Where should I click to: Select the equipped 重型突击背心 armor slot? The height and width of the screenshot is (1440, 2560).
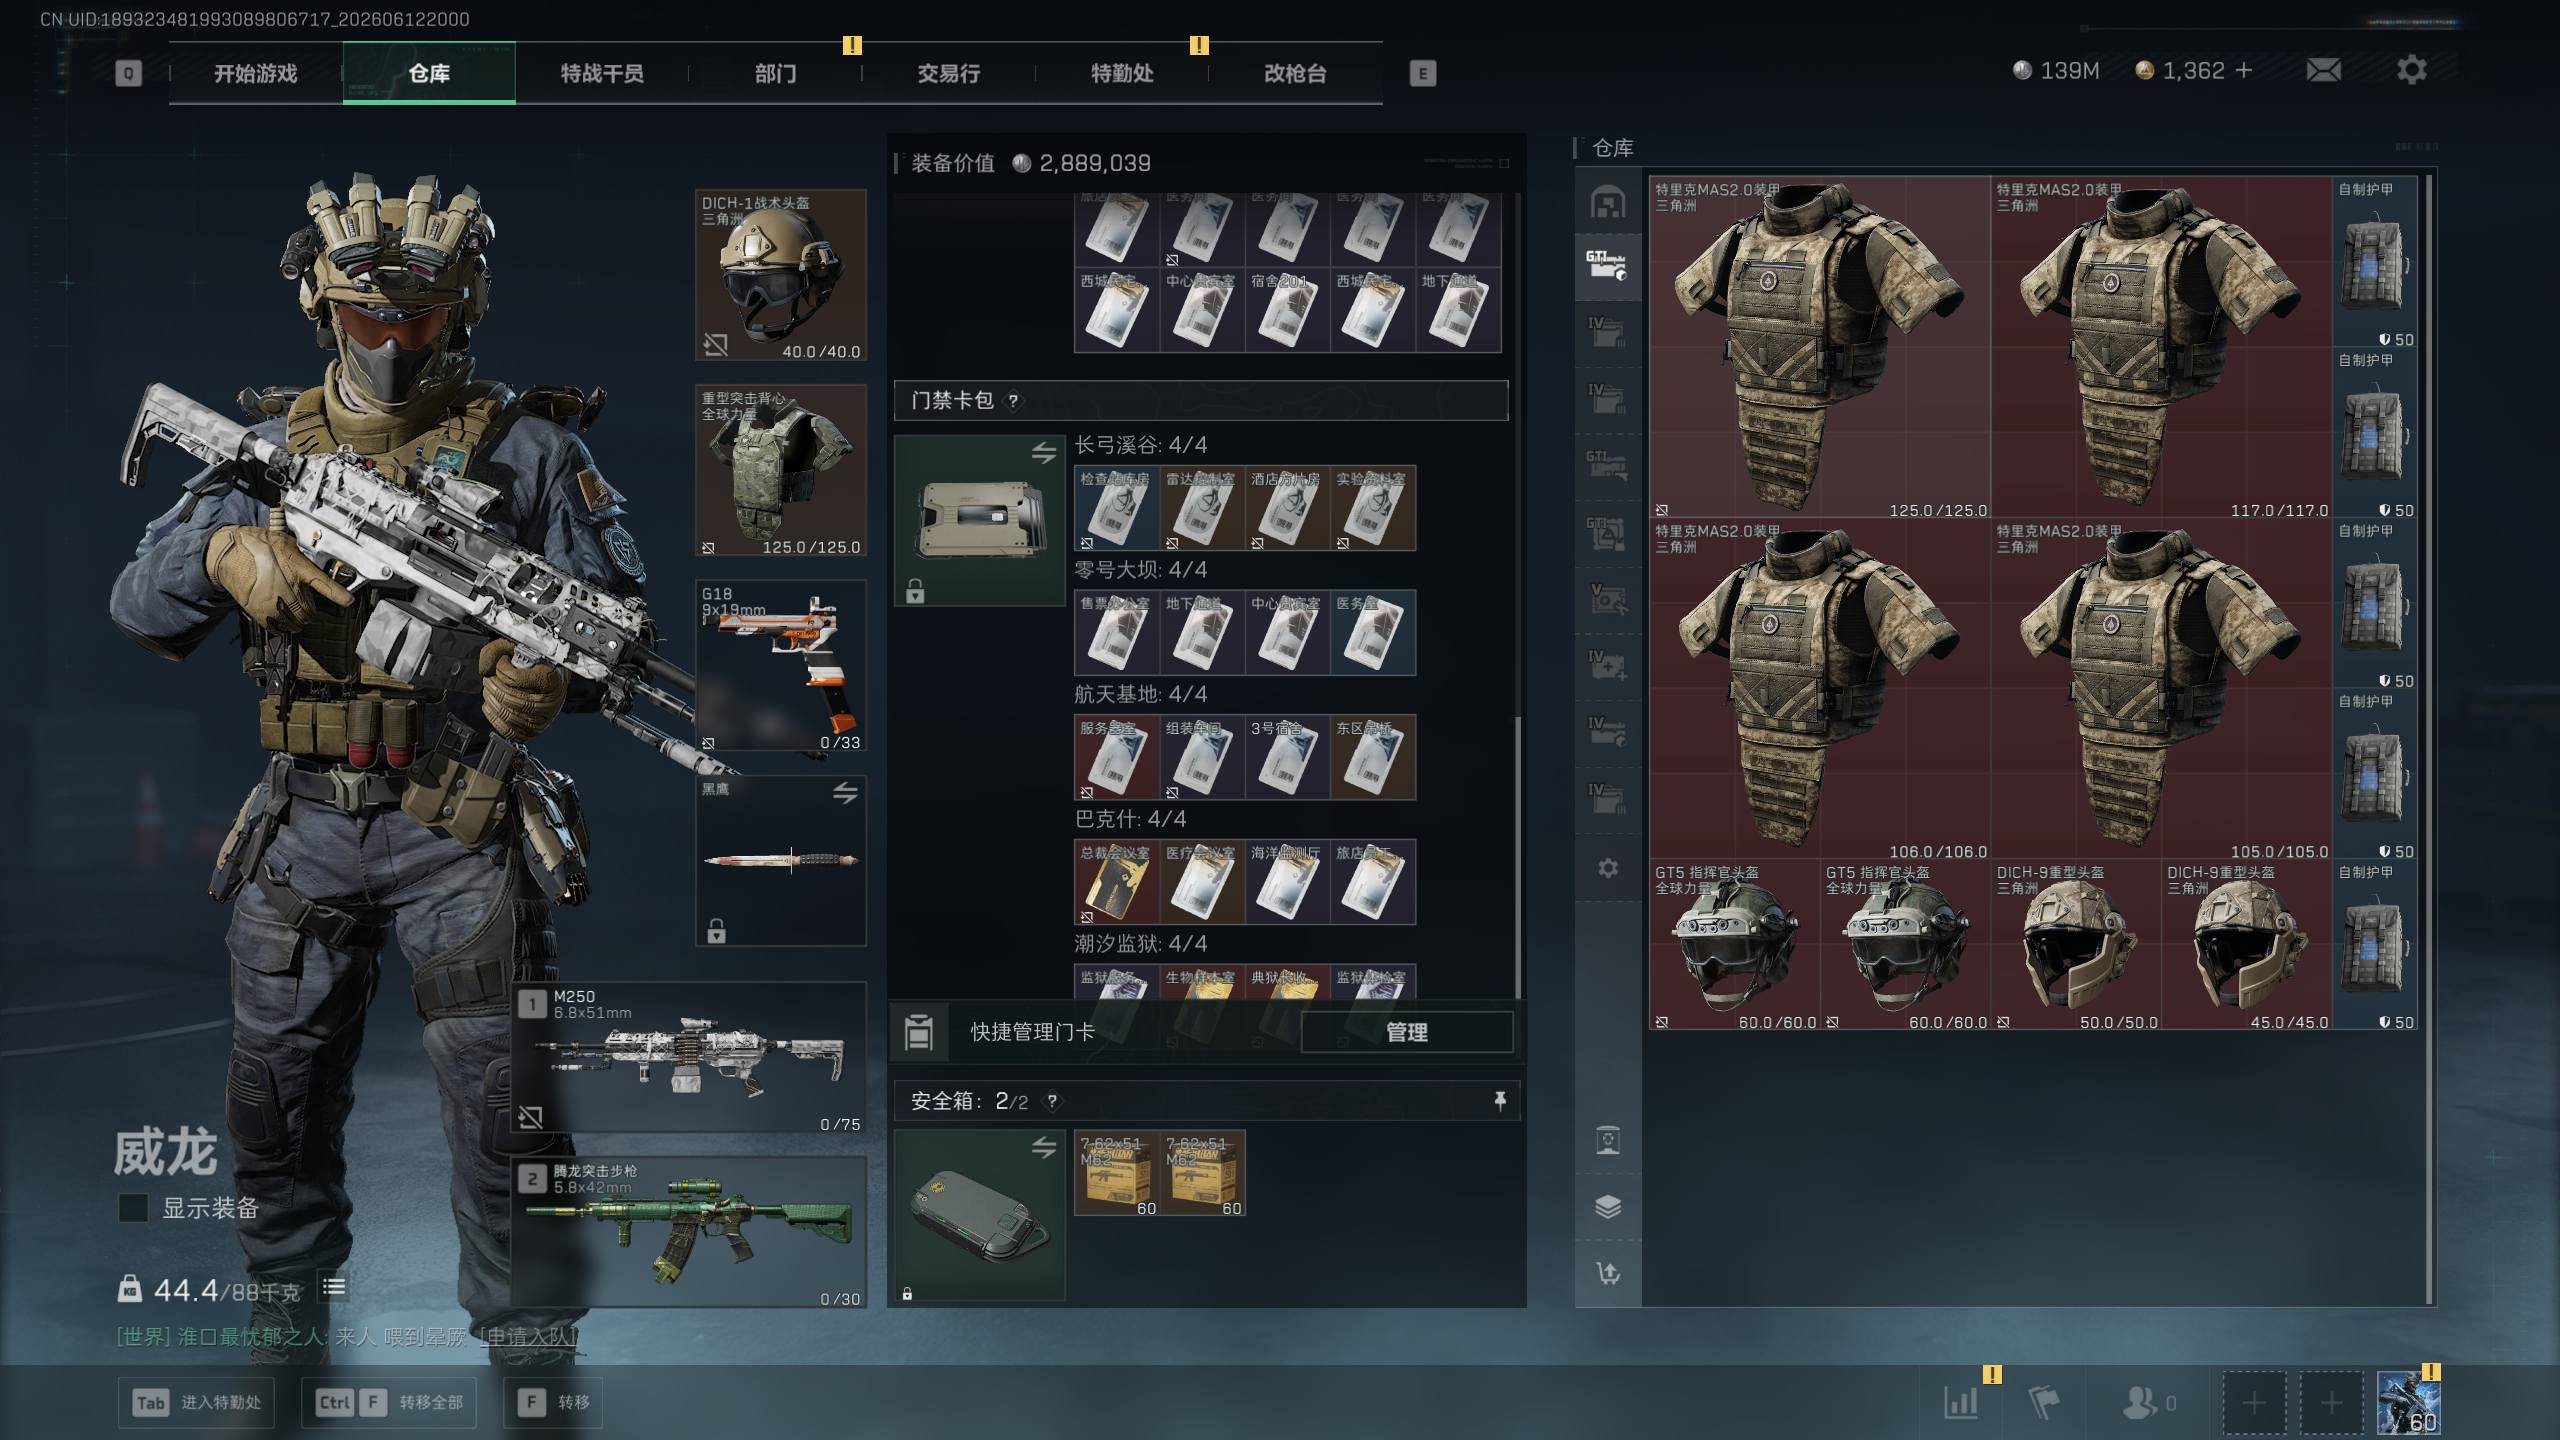[x=781, y=470]
